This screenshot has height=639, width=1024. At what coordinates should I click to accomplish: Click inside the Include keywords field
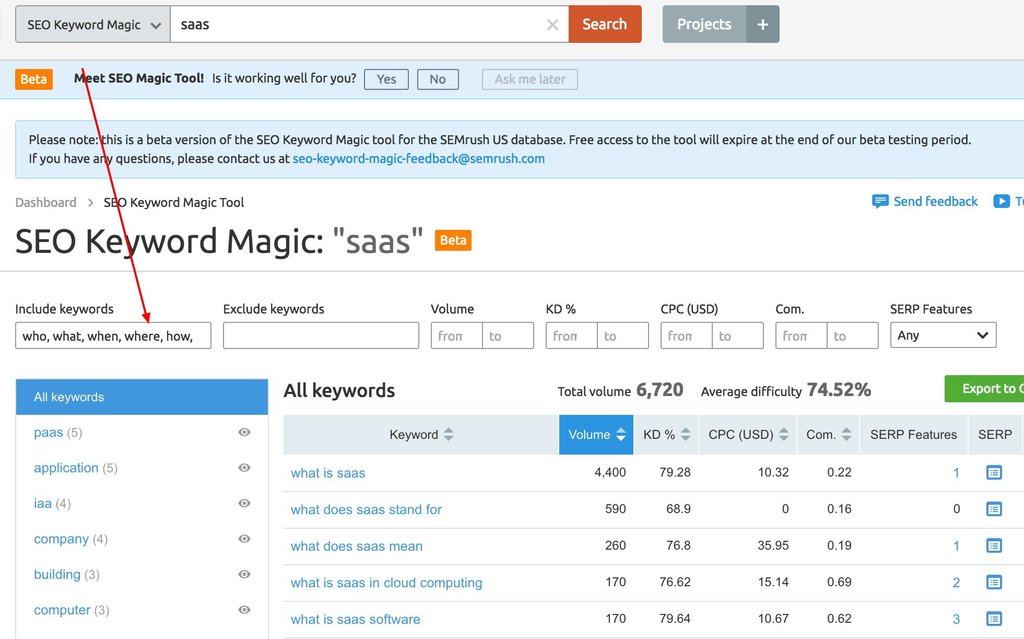[x=112, y=335]
